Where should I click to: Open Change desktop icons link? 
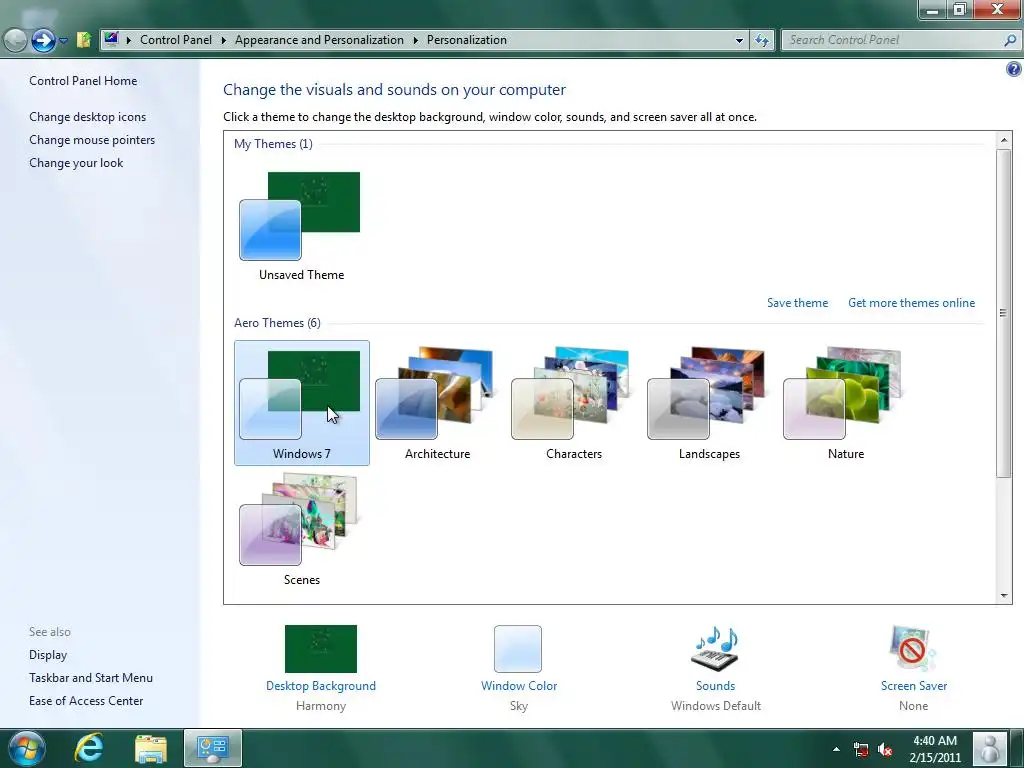coord(88,117)
